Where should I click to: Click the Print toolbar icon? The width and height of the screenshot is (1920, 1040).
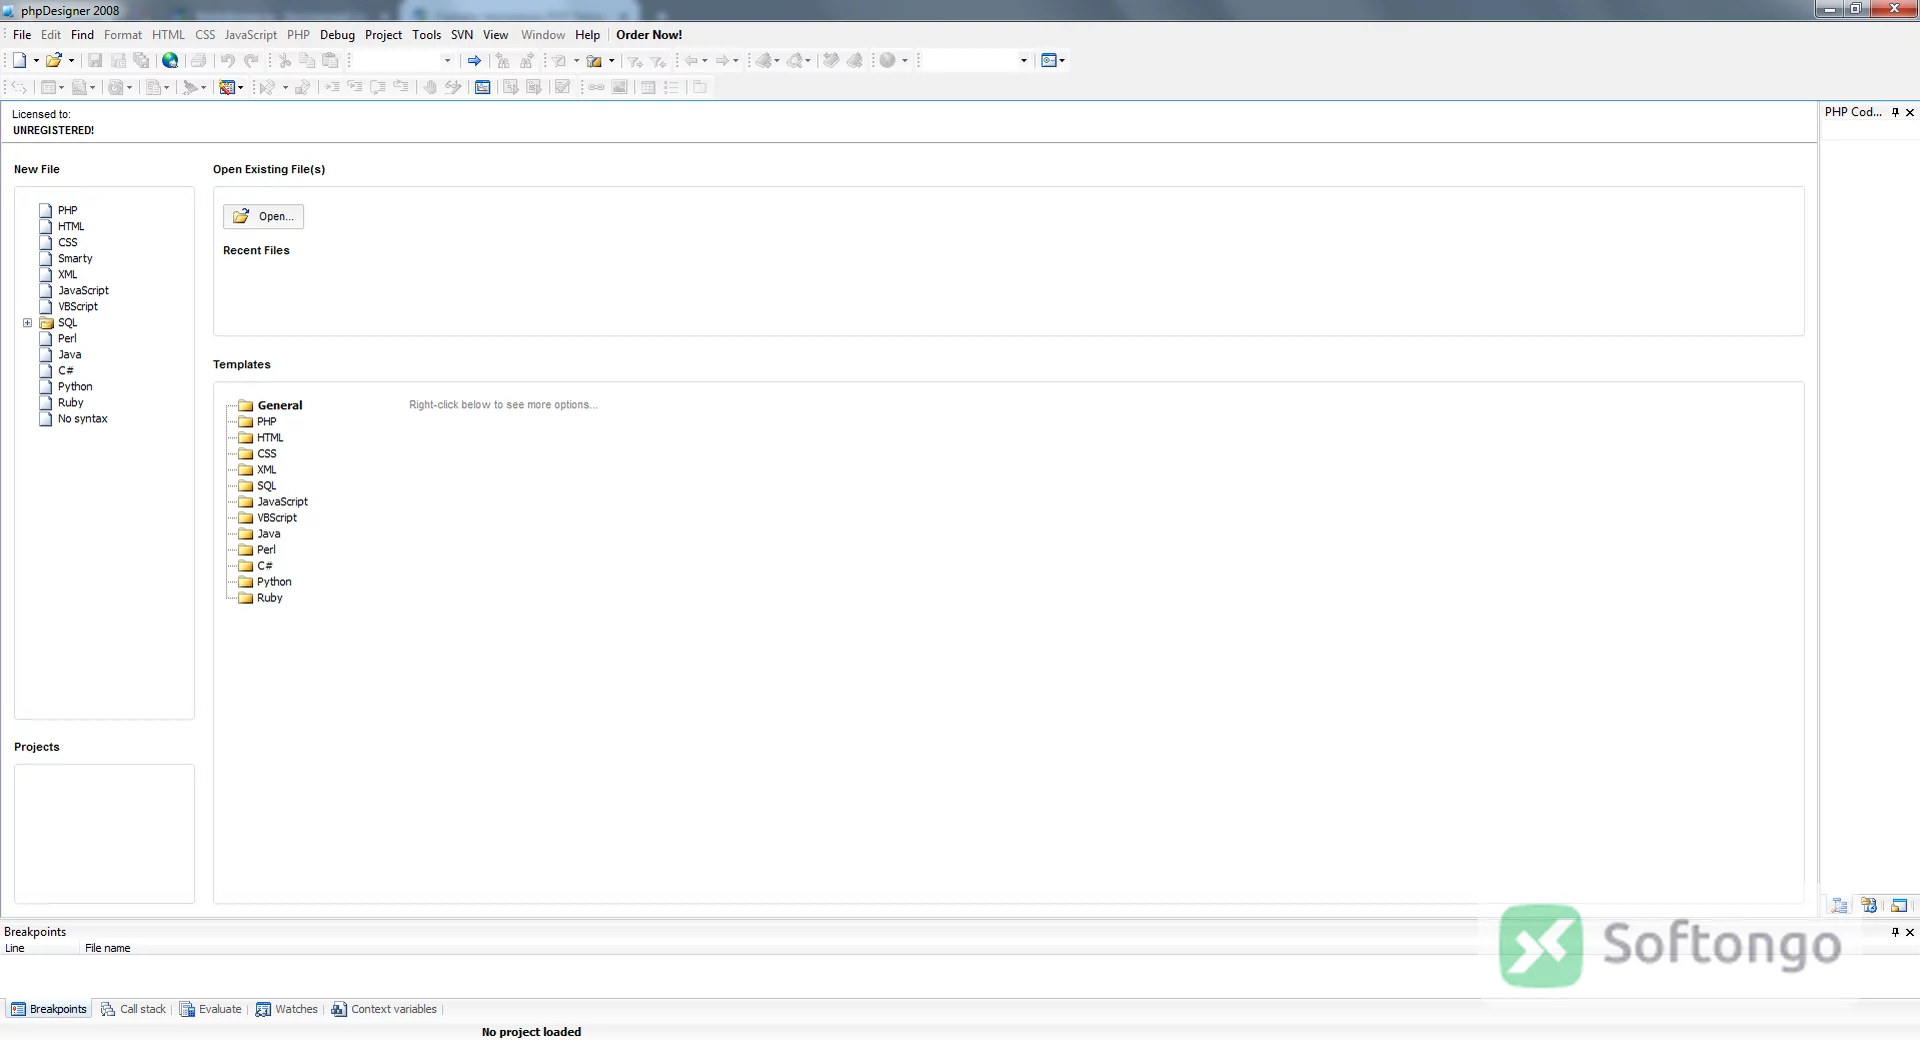[x=198, y=61]
